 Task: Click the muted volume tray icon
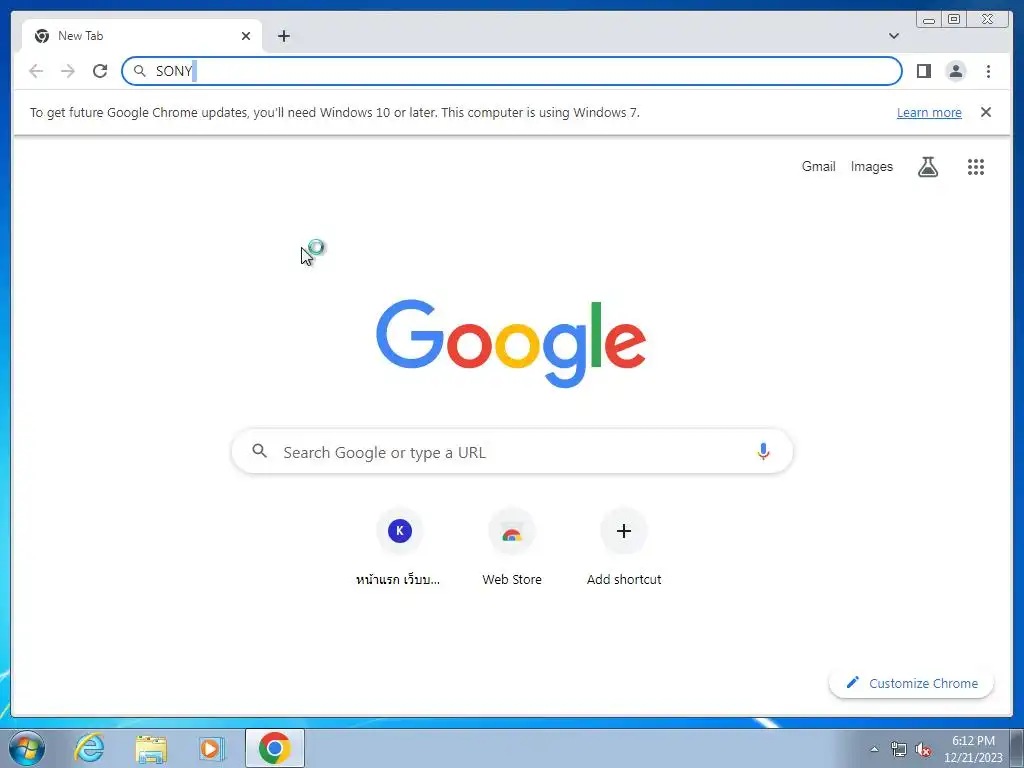click(923, 749)
